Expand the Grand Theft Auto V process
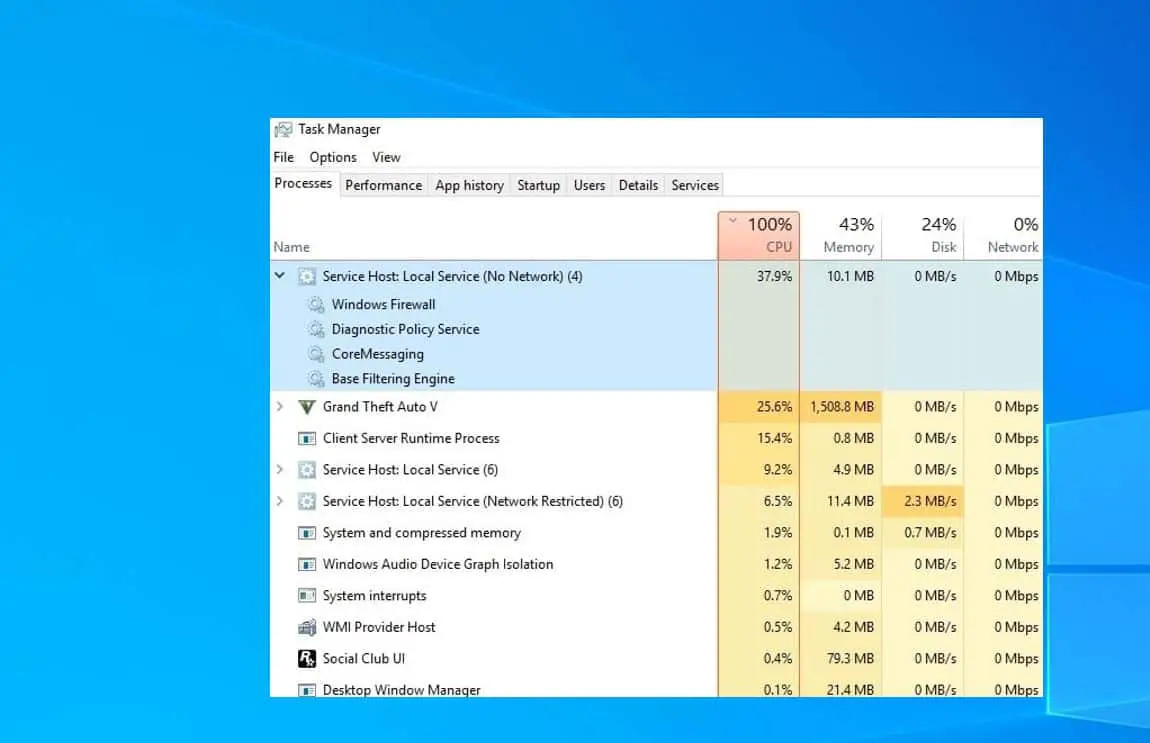The width and height of the screenshot is (1150, 743). pyautogui.click(x=279, y=406)
